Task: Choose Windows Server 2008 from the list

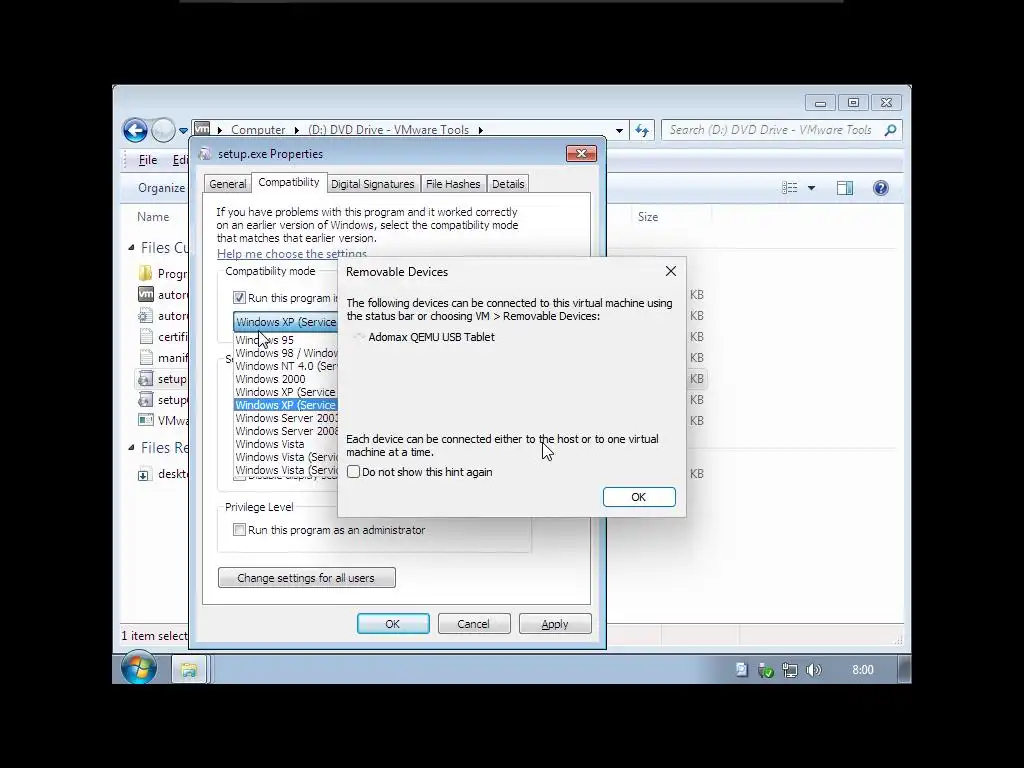Action: [x=285, y=431]
